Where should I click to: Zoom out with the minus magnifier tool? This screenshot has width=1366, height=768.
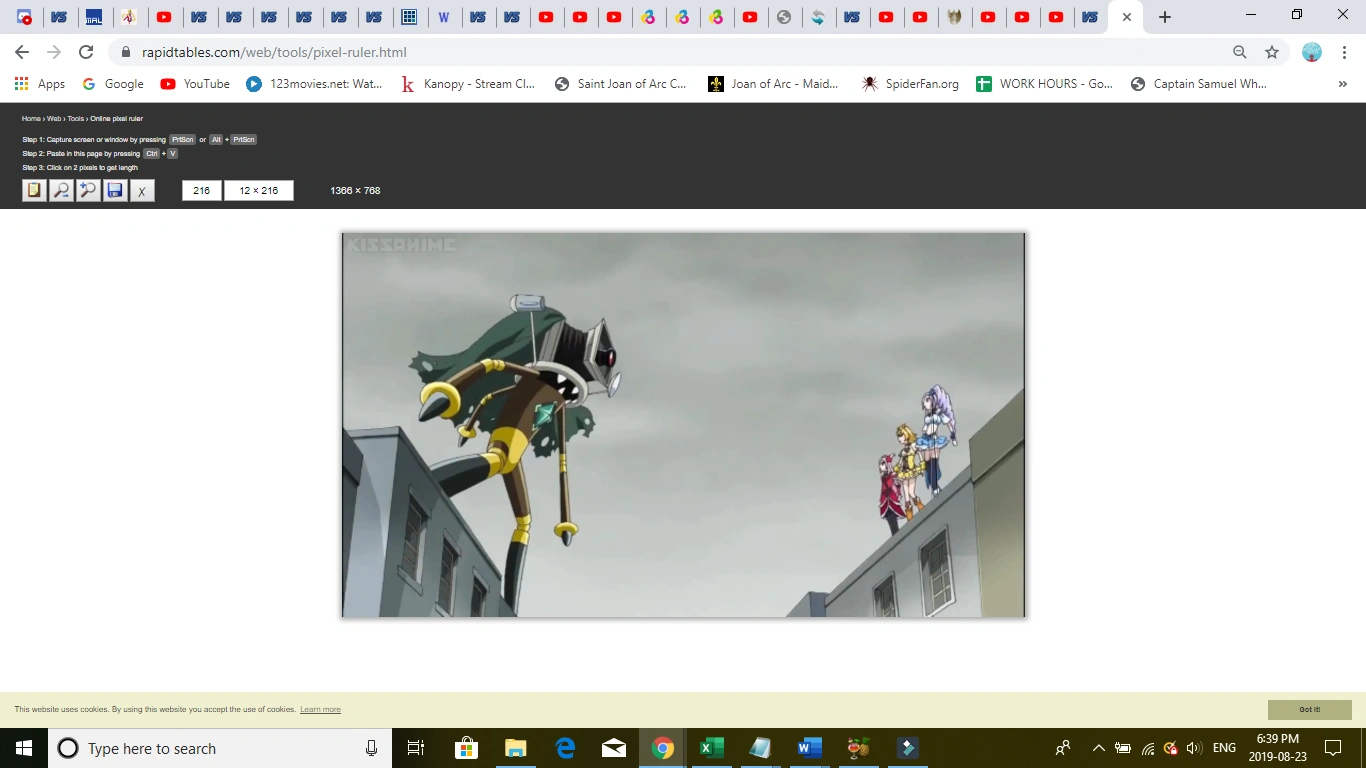click(x=61, y=190)
